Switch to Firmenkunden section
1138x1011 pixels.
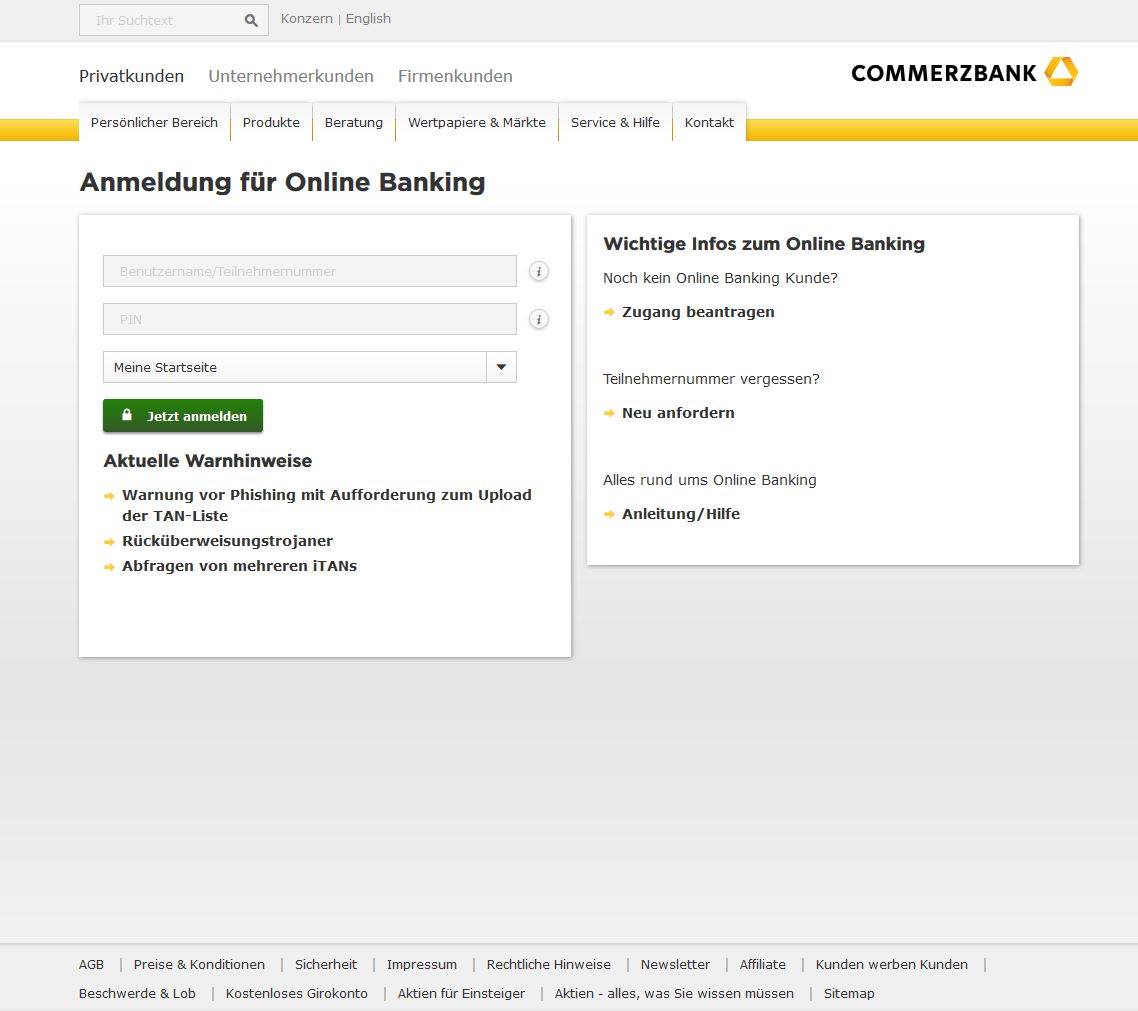click(455, 76)
